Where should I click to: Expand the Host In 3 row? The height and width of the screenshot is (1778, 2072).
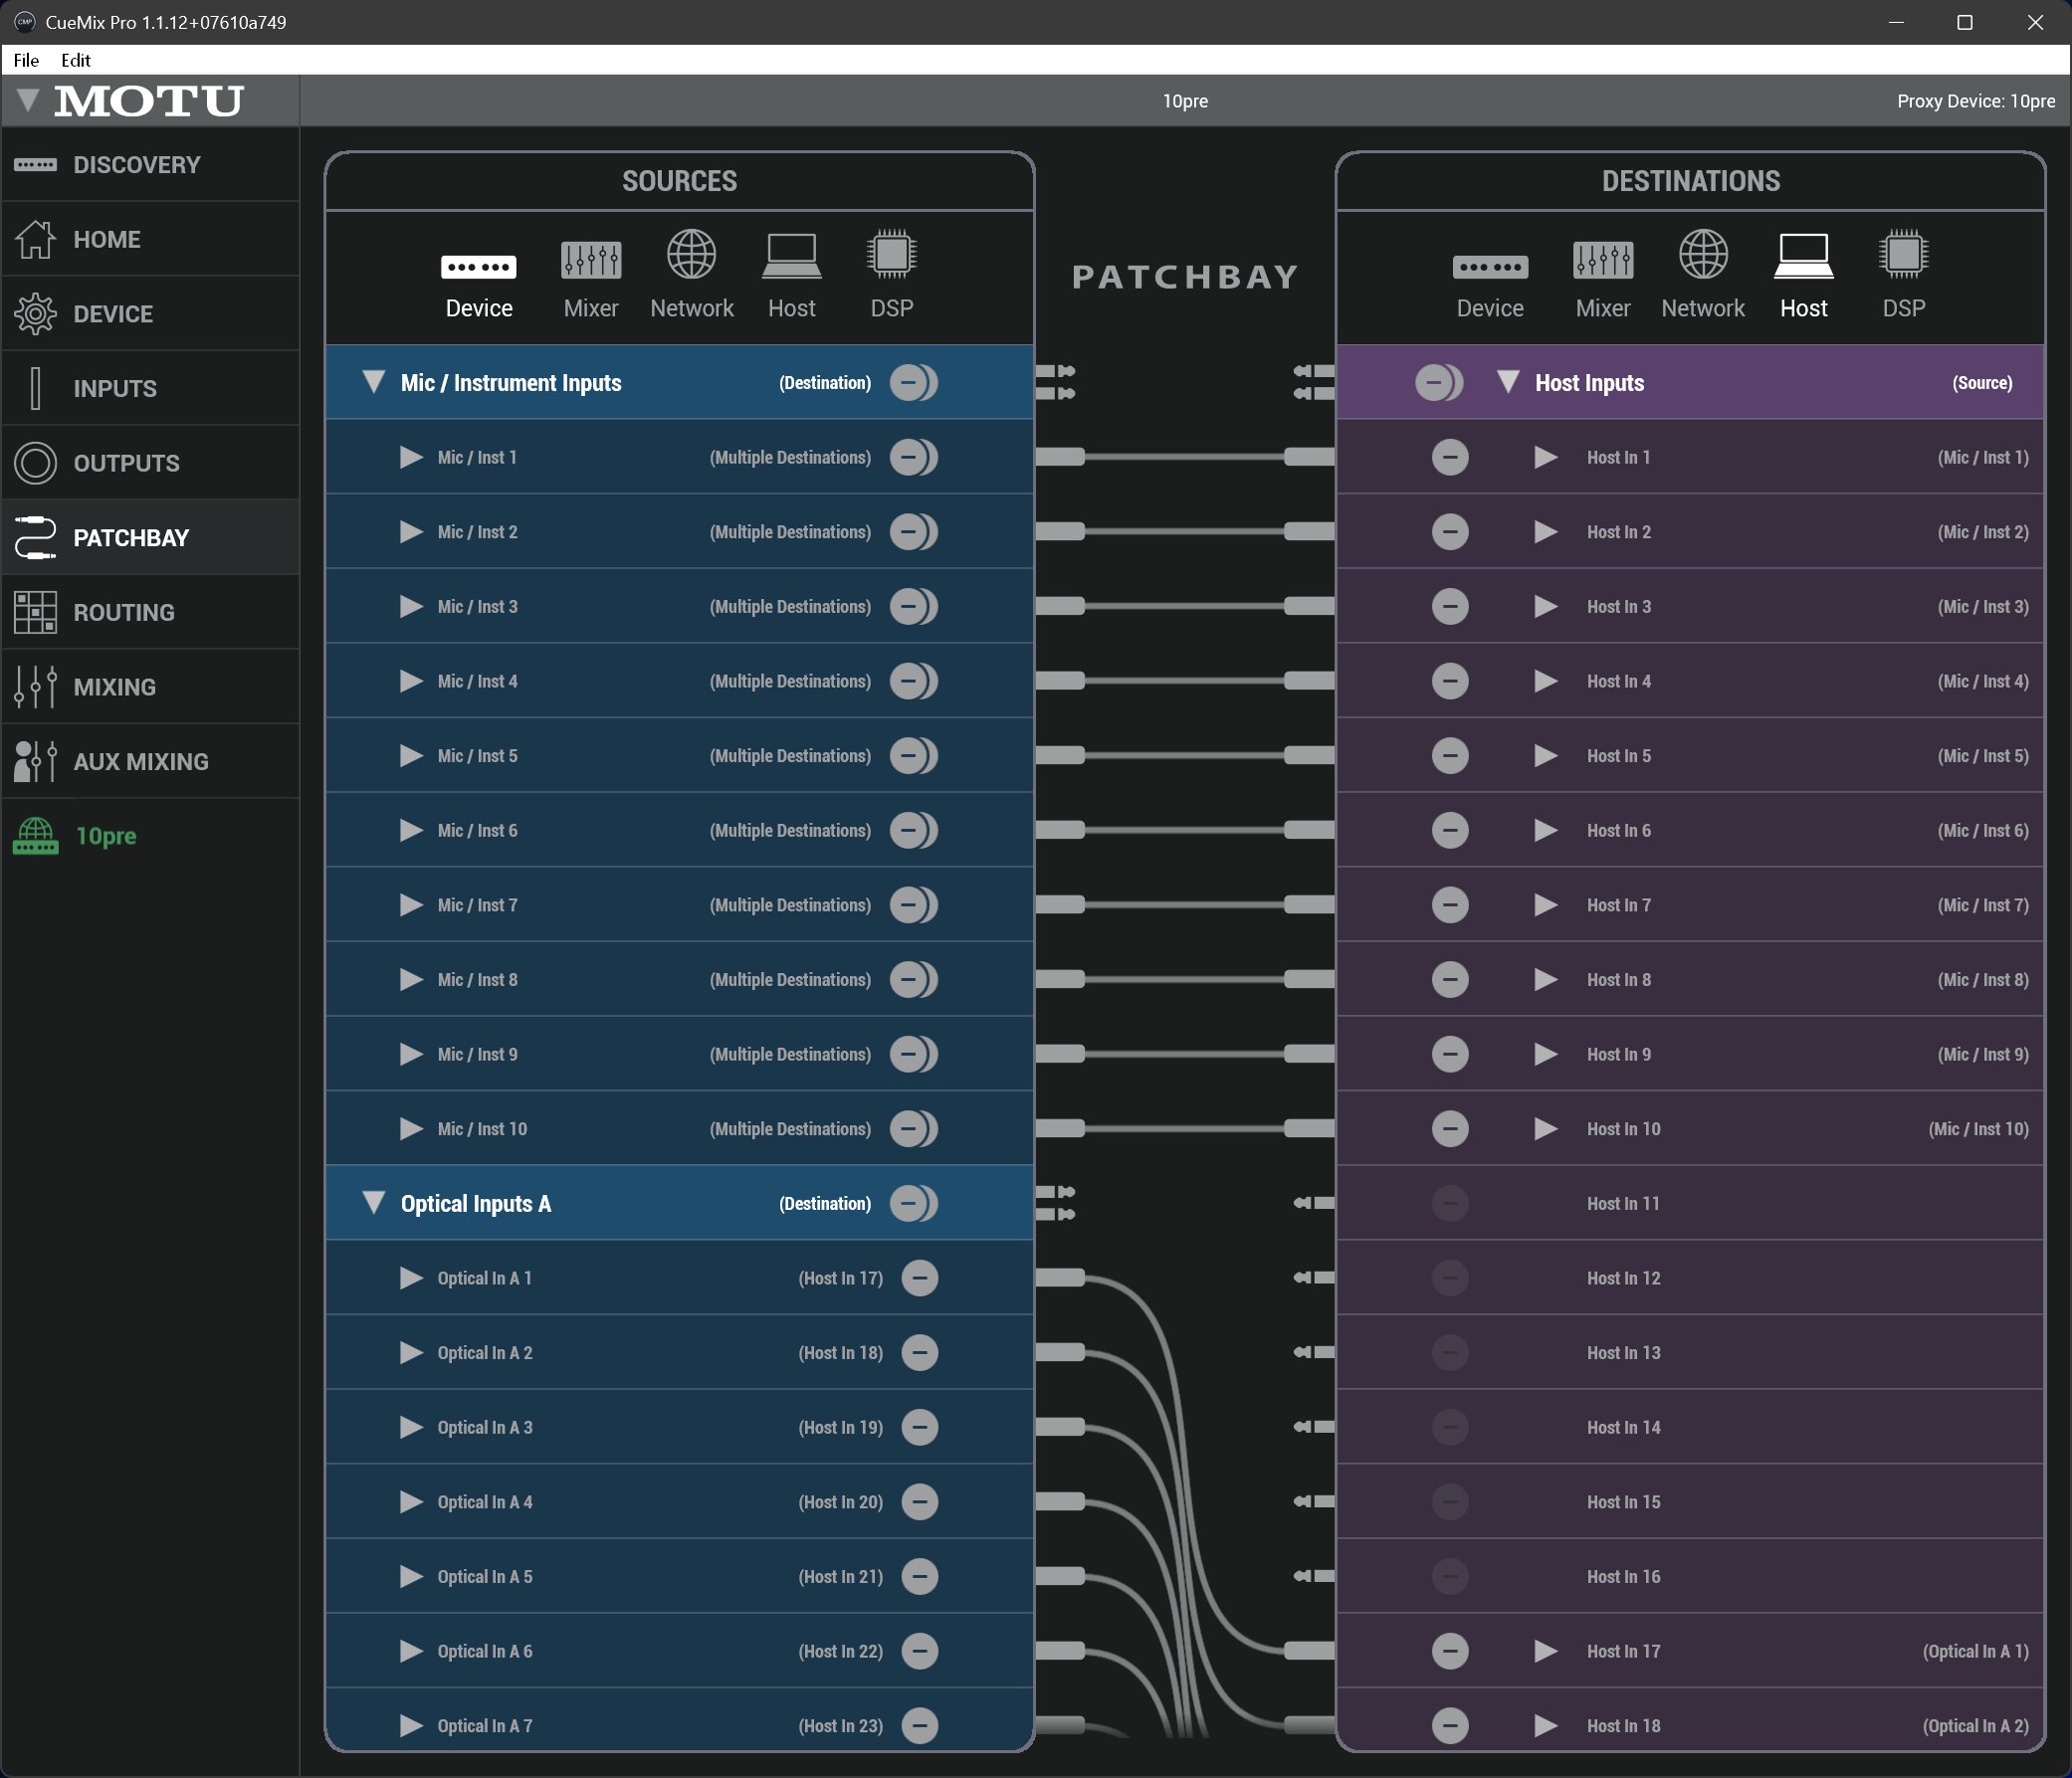(1546, 606)
